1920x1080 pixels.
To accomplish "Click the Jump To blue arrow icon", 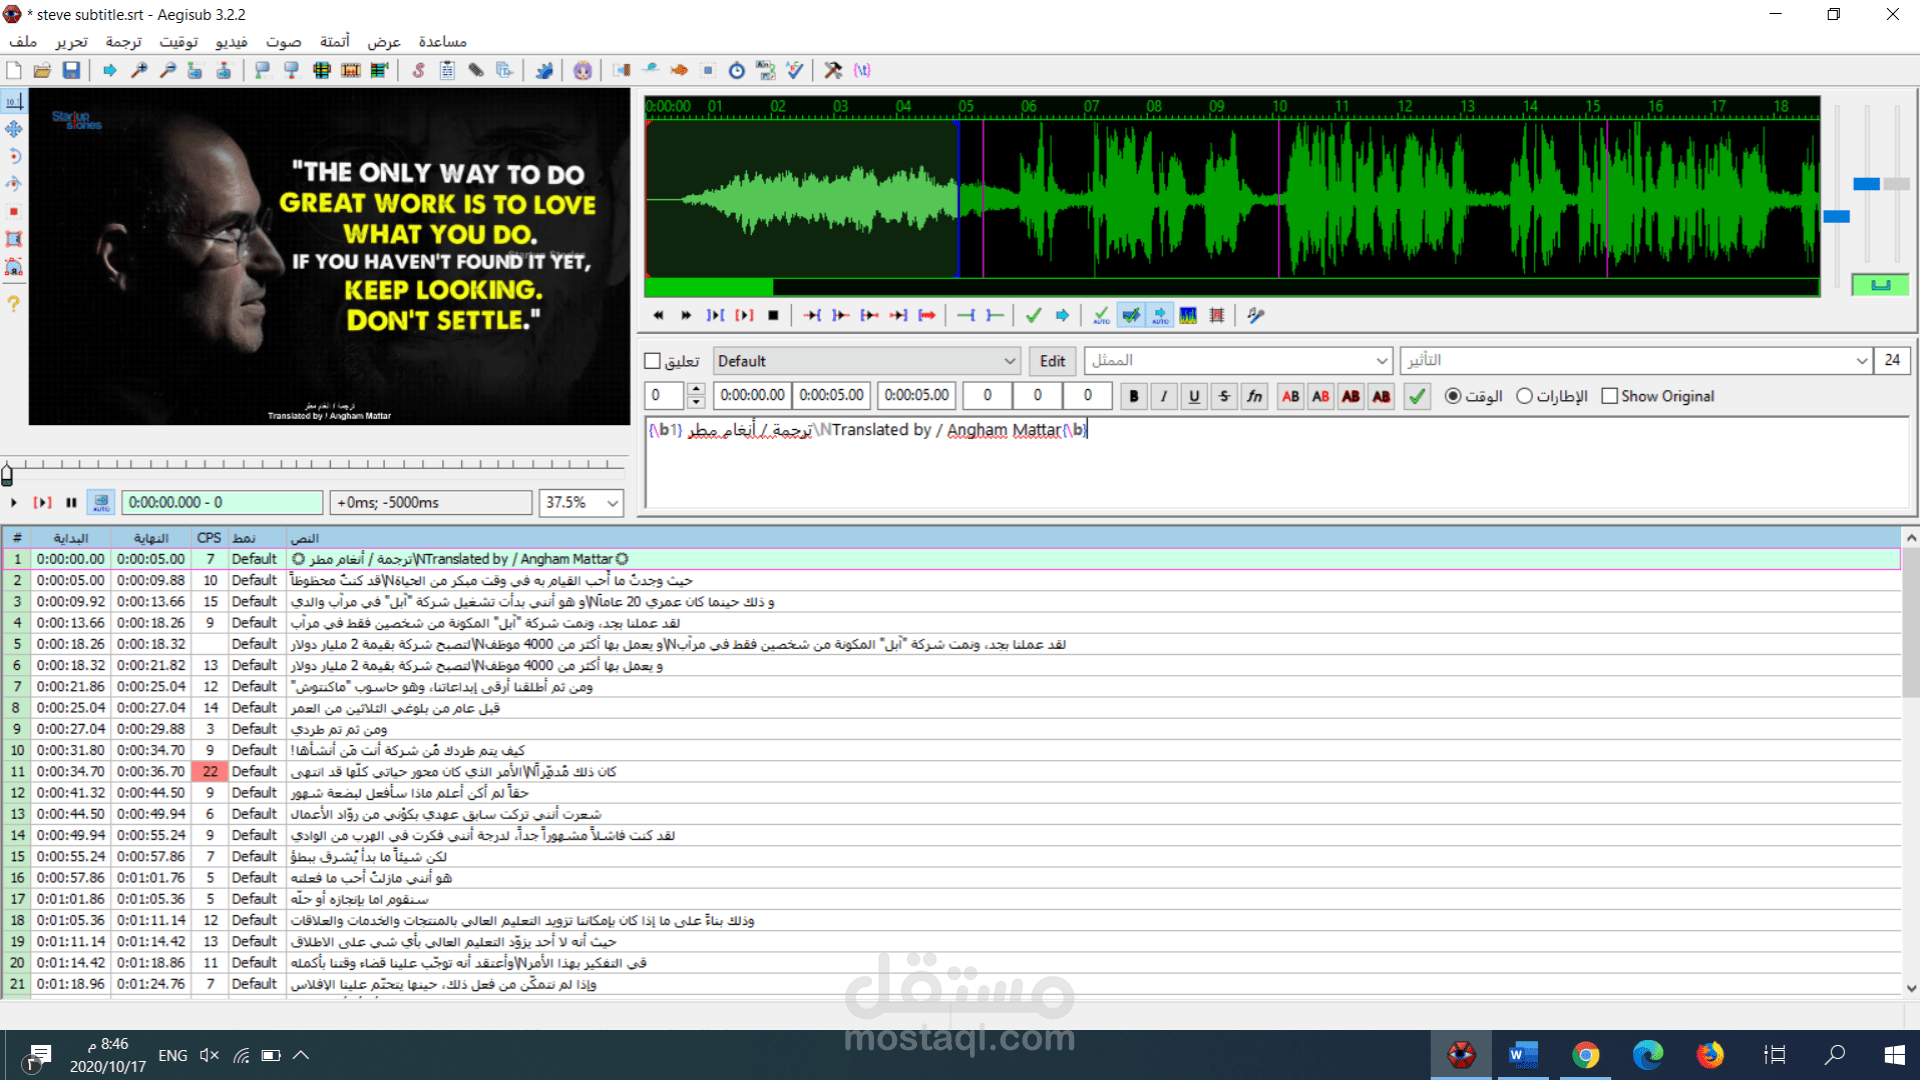I will 110,70.
